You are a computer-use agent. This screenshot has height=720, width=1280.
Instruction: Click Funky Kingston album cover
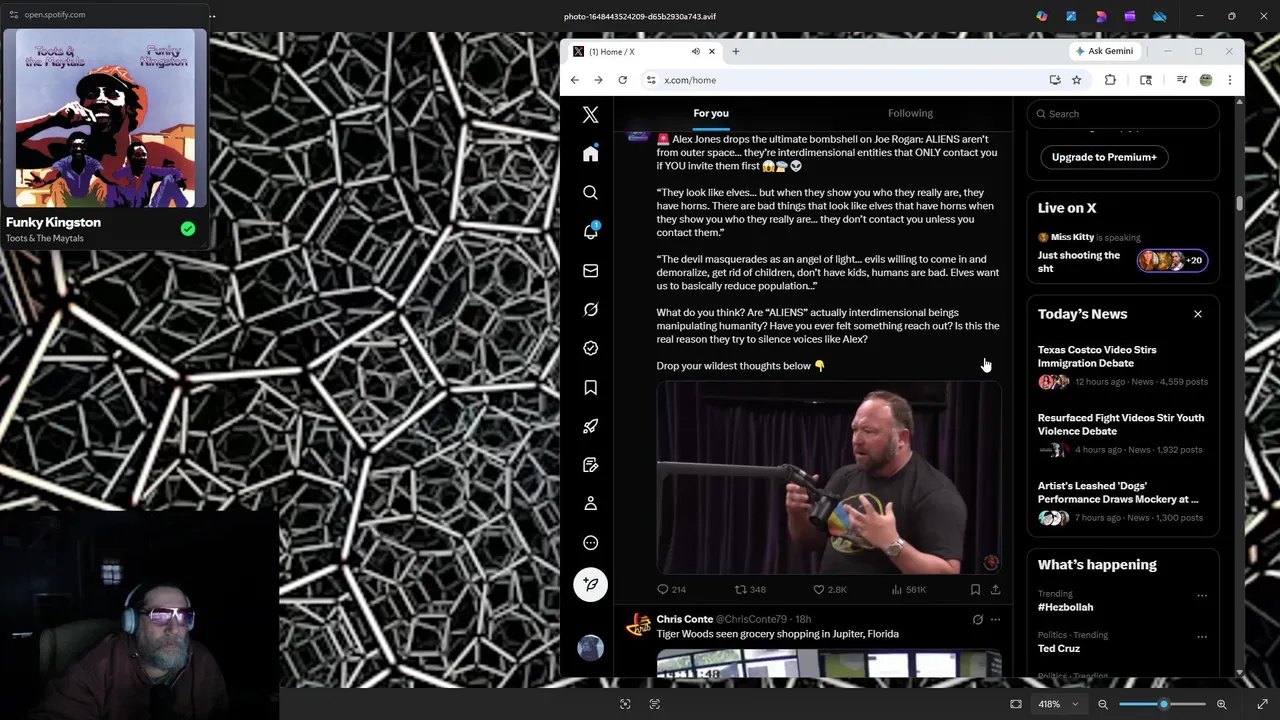tap(105, 118)
